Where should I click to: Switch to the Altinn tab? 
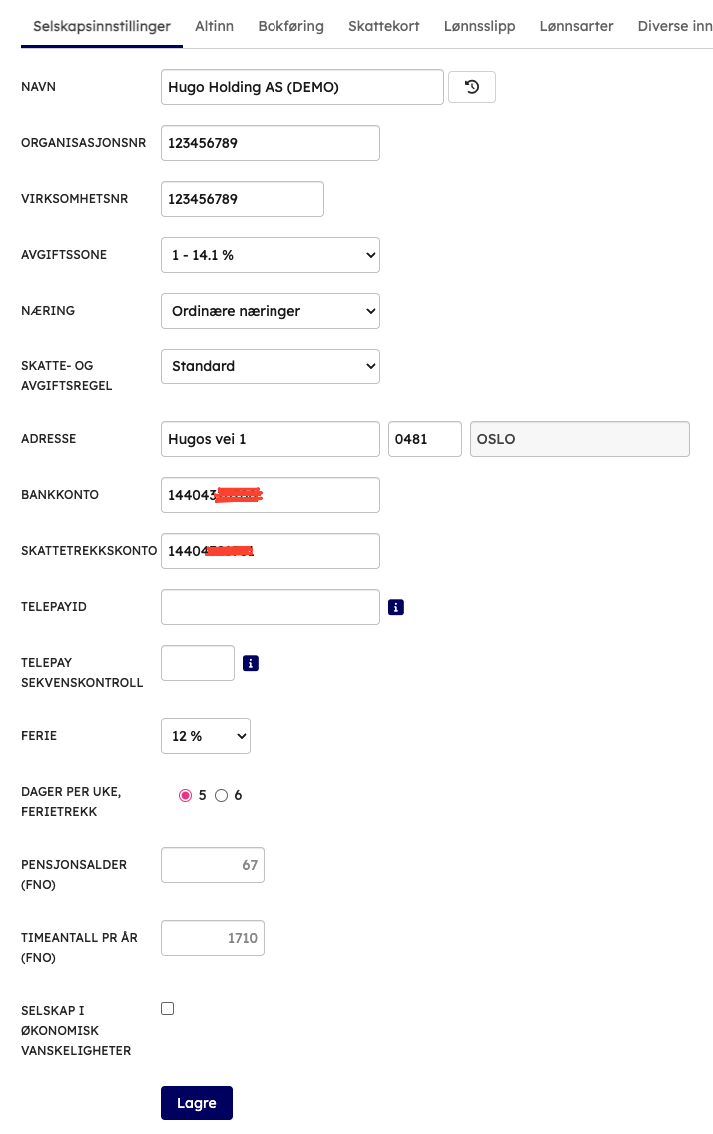coord(215,26)
